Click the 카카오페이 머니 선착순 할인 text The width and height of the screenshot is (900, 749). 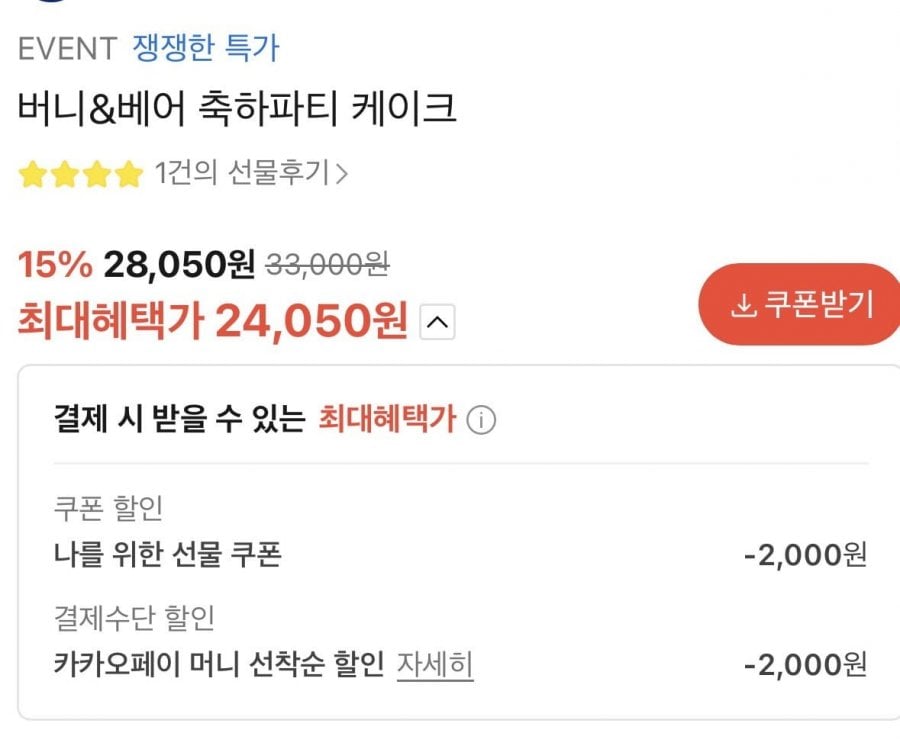coord(219,664)
